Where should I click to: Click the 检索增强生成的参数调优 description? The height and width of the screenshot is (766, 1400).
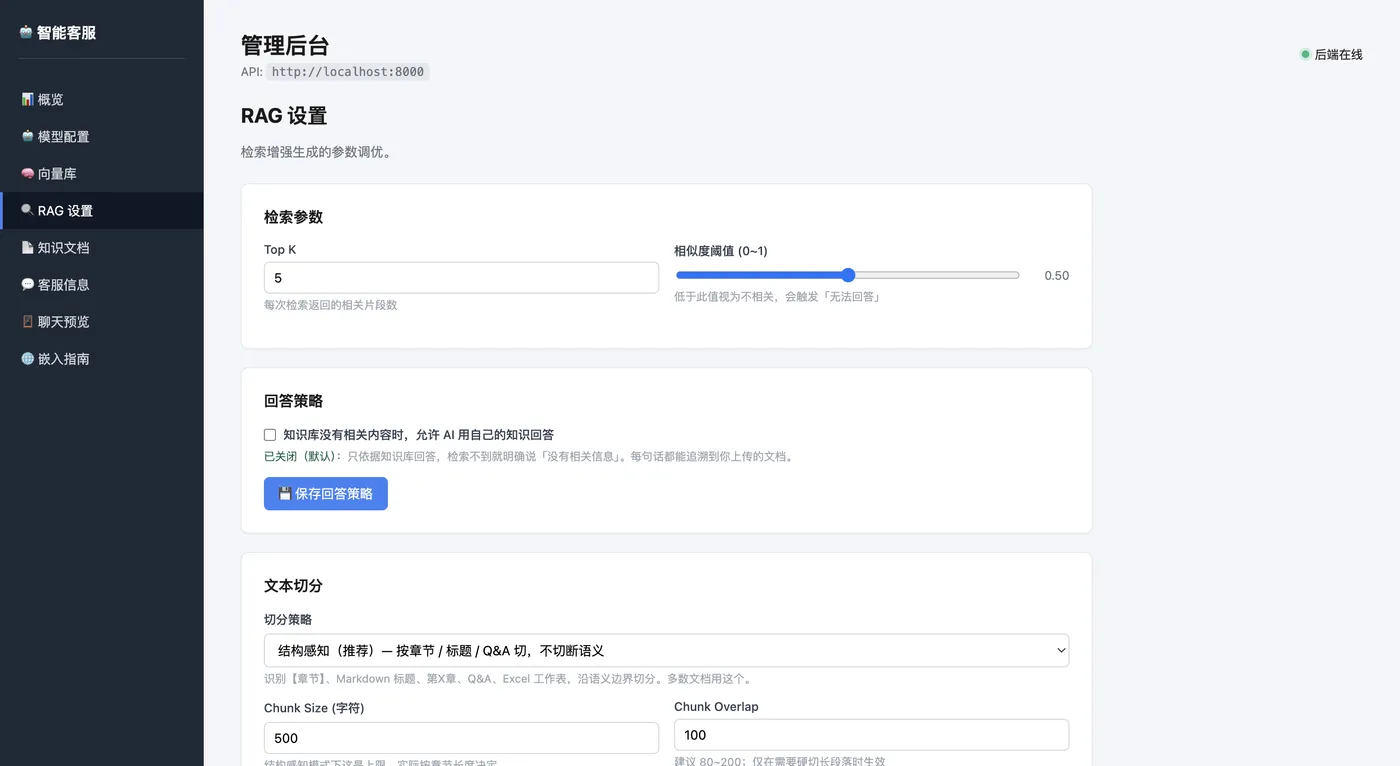tap(316, 152)
